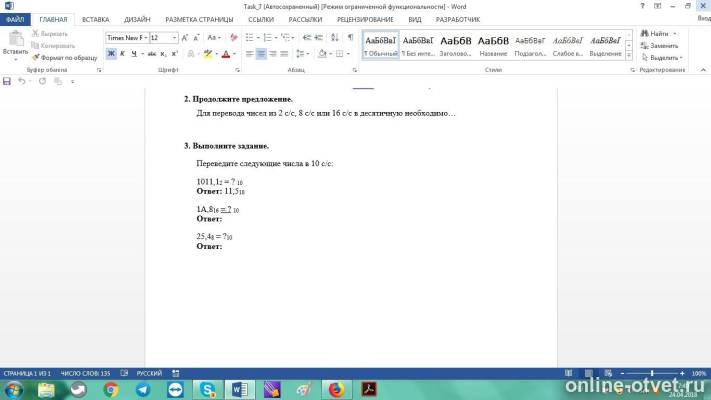Redo action in Quick Access toolbar
Screen dimensions: 711x400
42,81
